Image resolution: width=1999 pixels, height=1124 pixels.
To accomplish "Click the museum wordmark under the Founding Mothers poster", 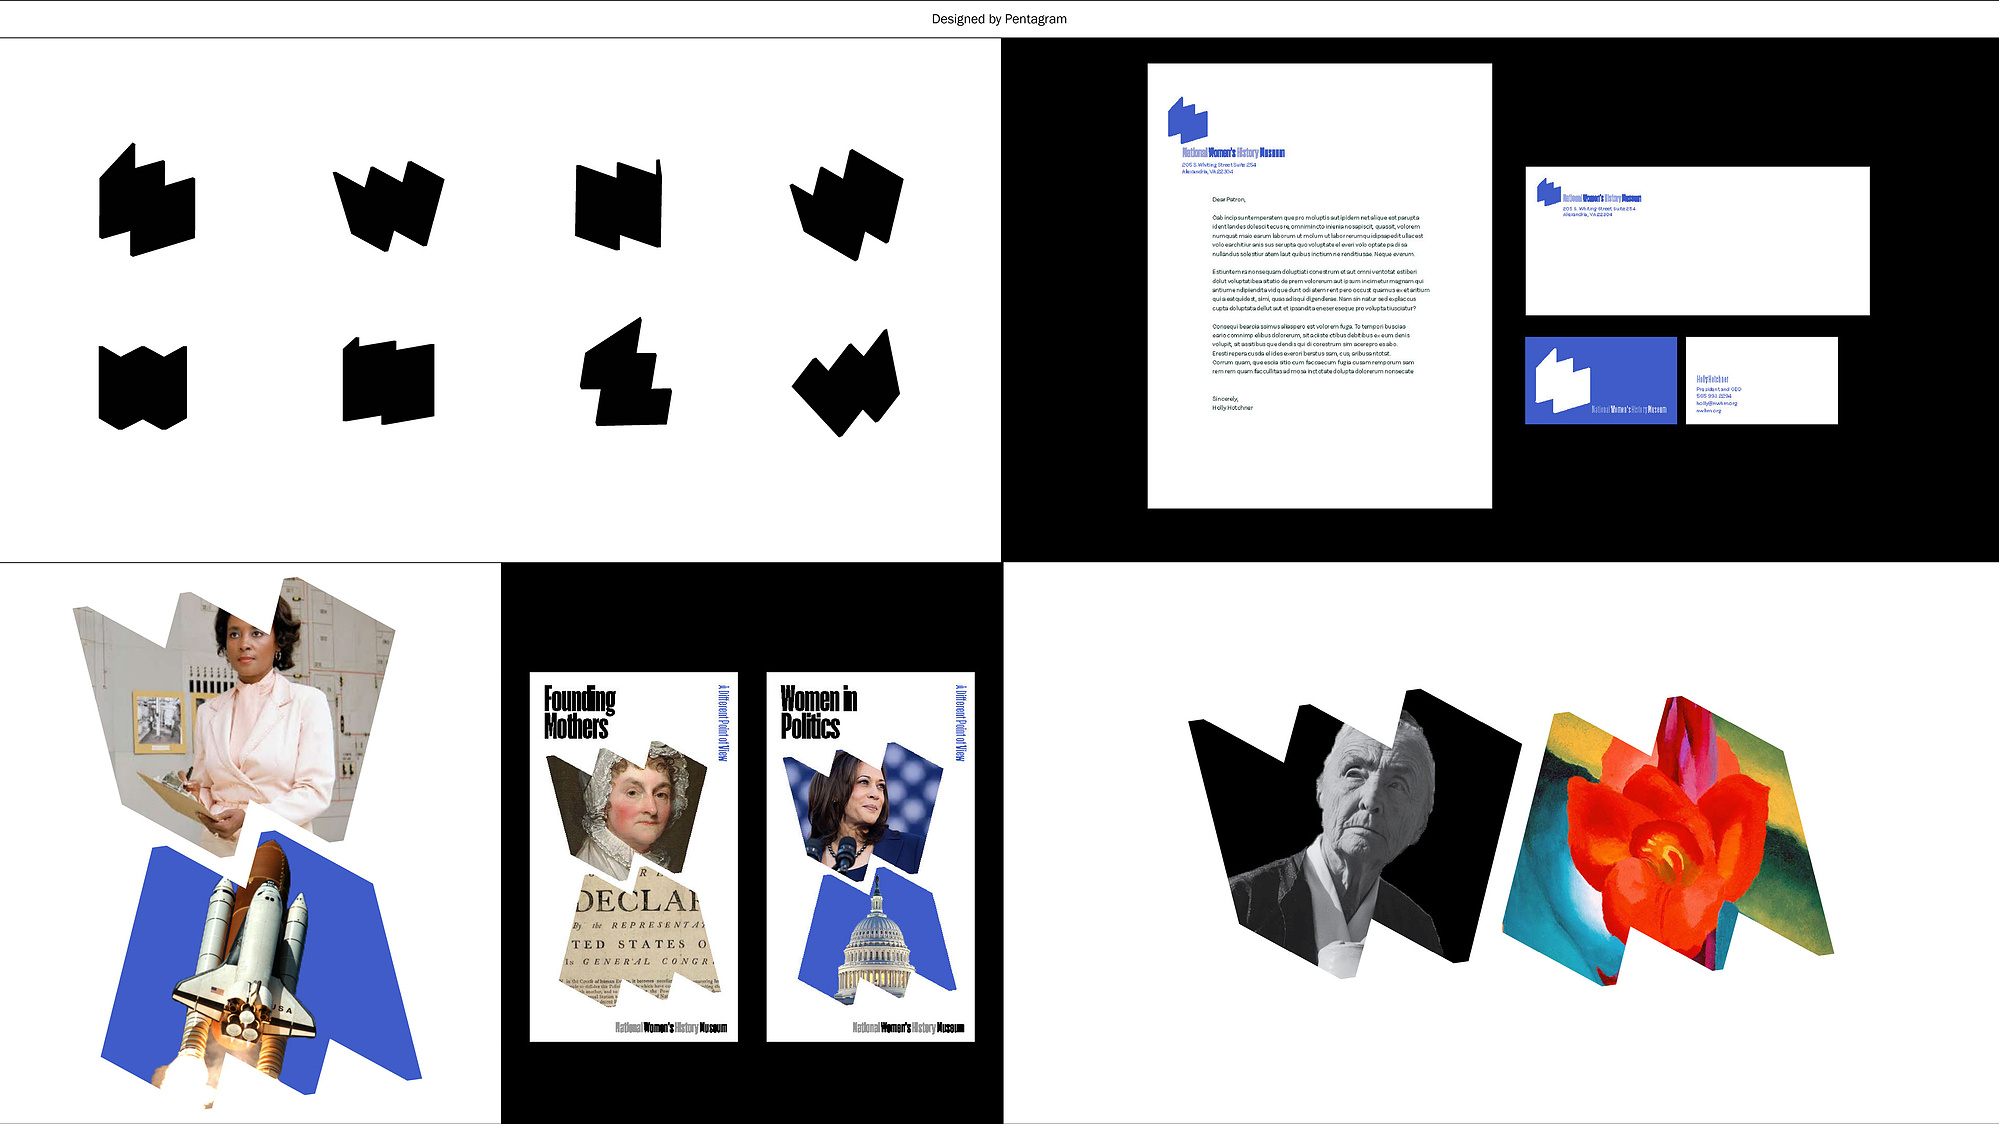I will click(x=671, y=1028).
